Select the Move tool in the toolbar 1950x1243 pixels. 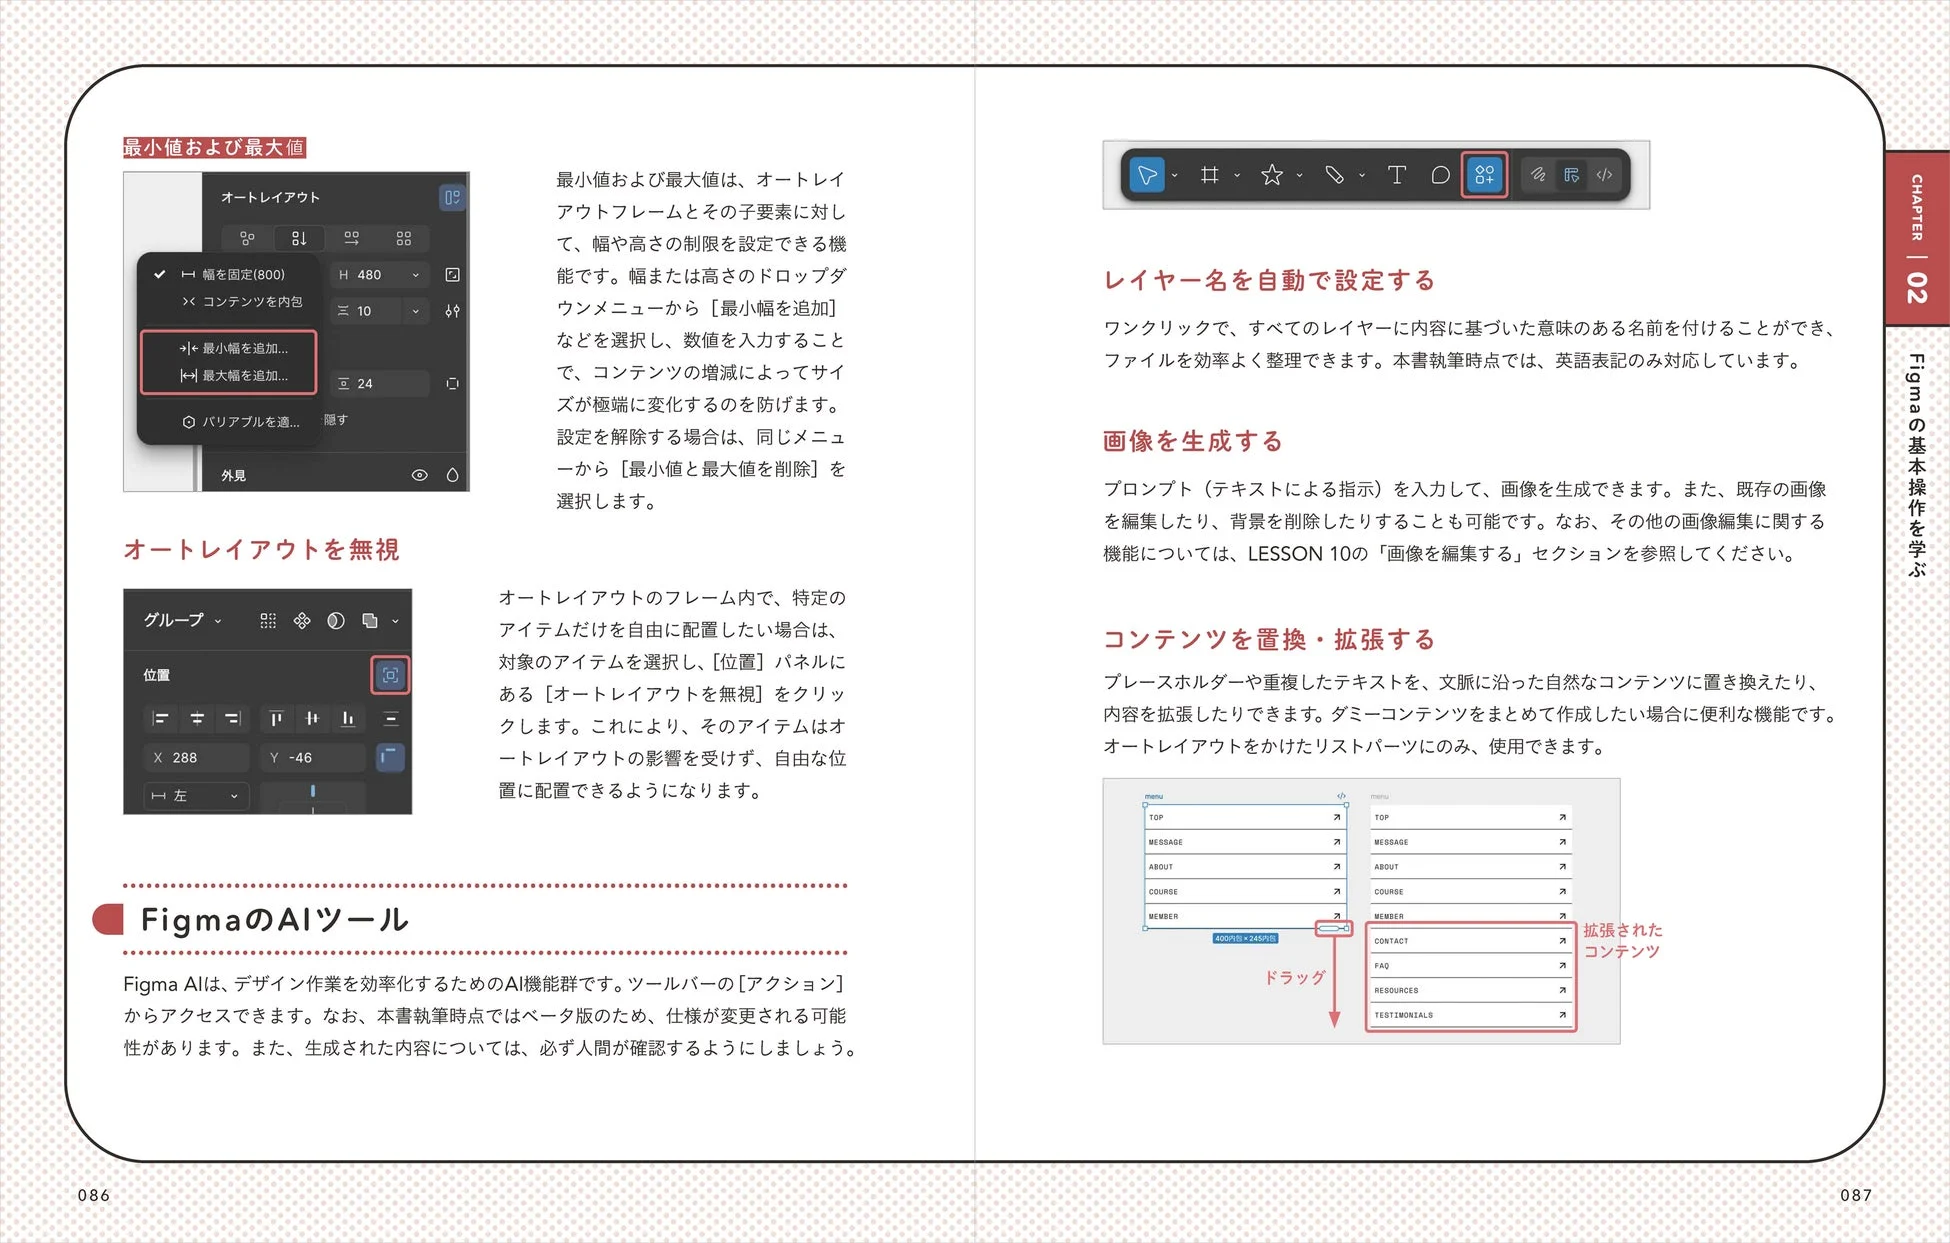point(1149,175)
